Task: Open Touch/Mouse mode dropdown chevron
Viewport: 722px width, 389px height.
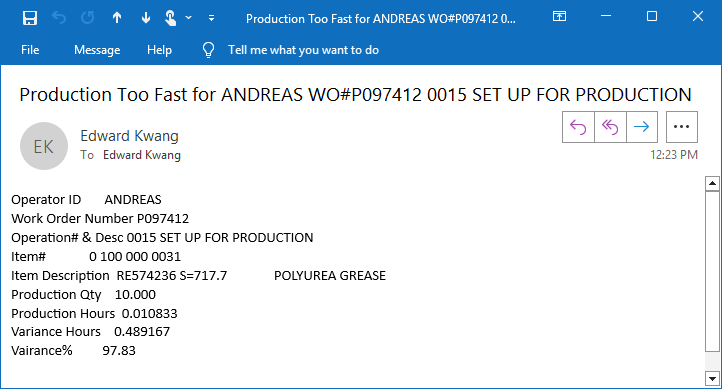Action: [x=188, y=18]
